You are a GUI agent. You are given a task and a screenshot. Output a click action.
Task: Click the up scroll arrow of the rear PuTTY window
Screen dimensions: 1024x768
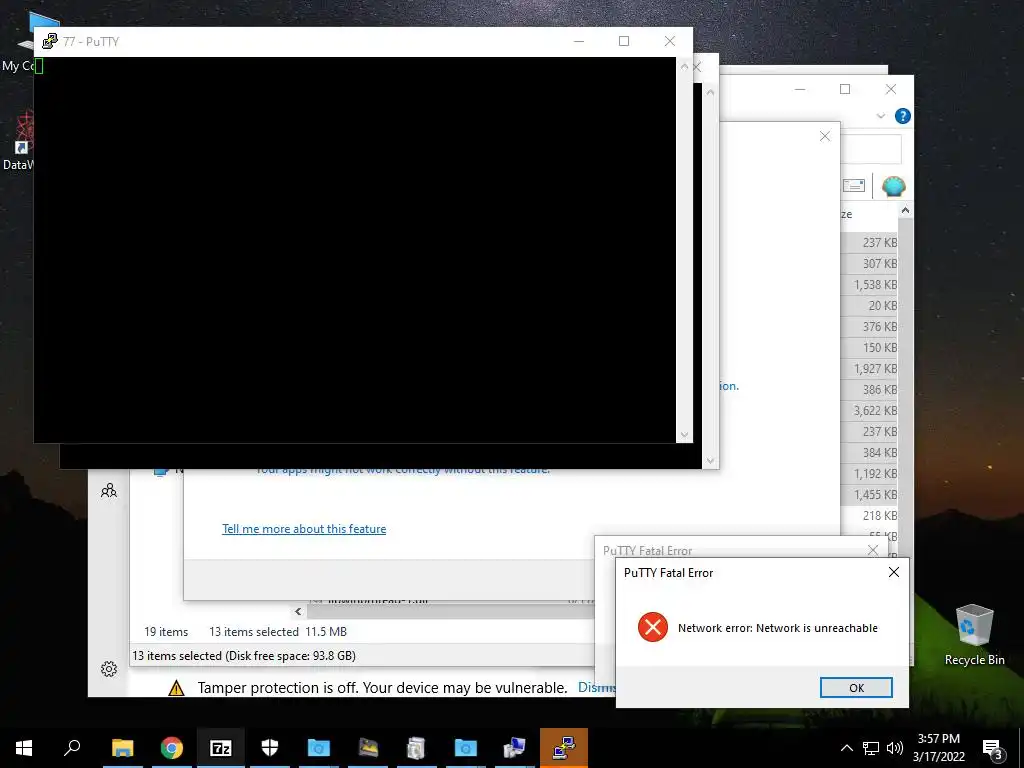tap(711, 92)
